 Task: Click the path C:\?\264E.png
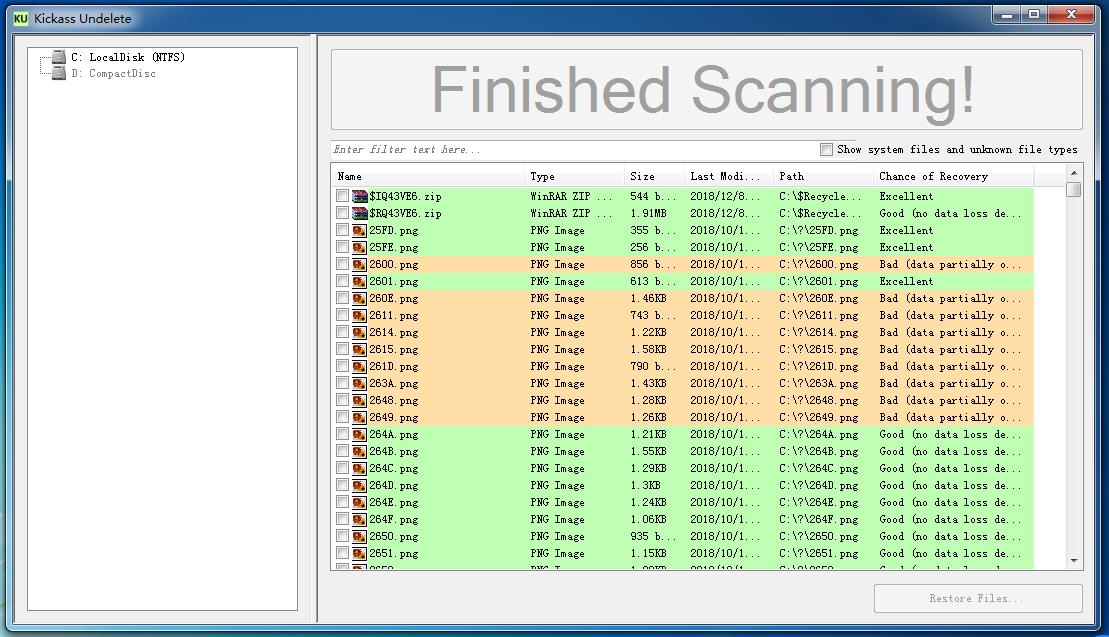819,502
